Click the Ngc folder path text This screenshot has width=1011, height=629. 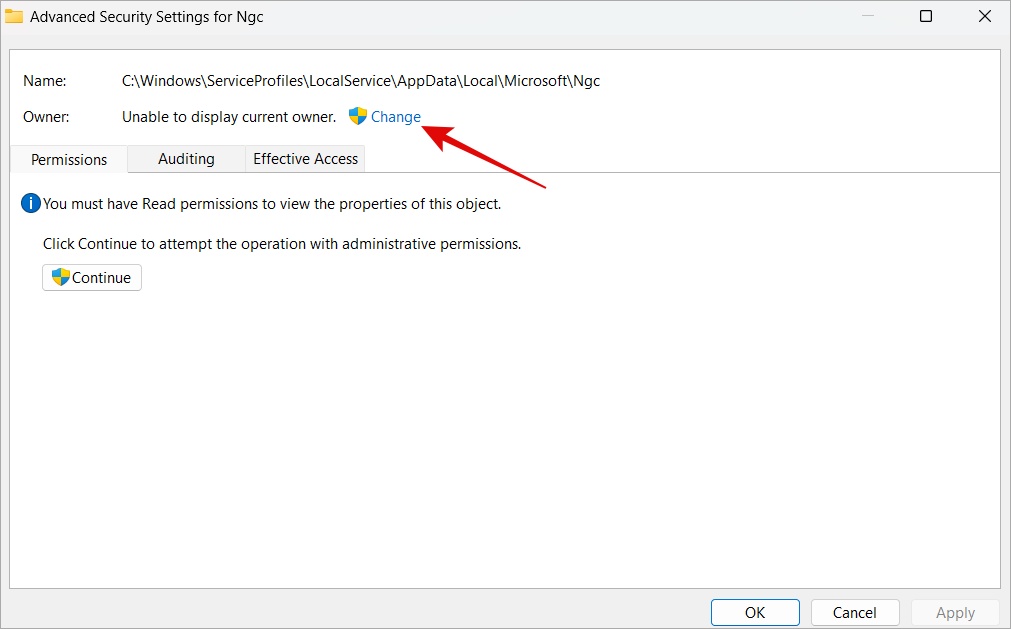[x=361, y=81]
